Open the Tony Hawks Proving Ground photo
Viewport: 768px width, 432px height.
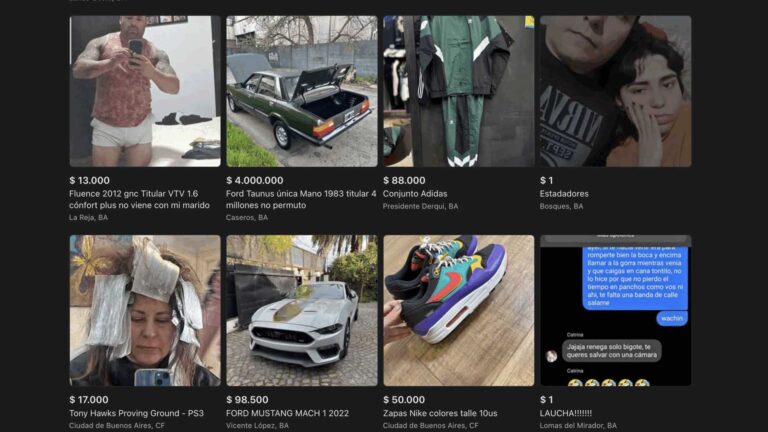point(145,311)
